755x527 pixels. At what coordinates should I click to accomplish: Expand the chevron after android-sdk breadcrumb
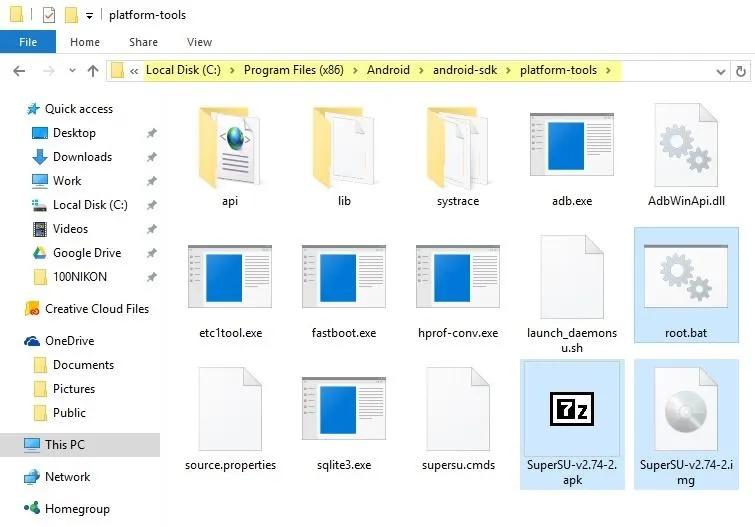tap(508, 71)
